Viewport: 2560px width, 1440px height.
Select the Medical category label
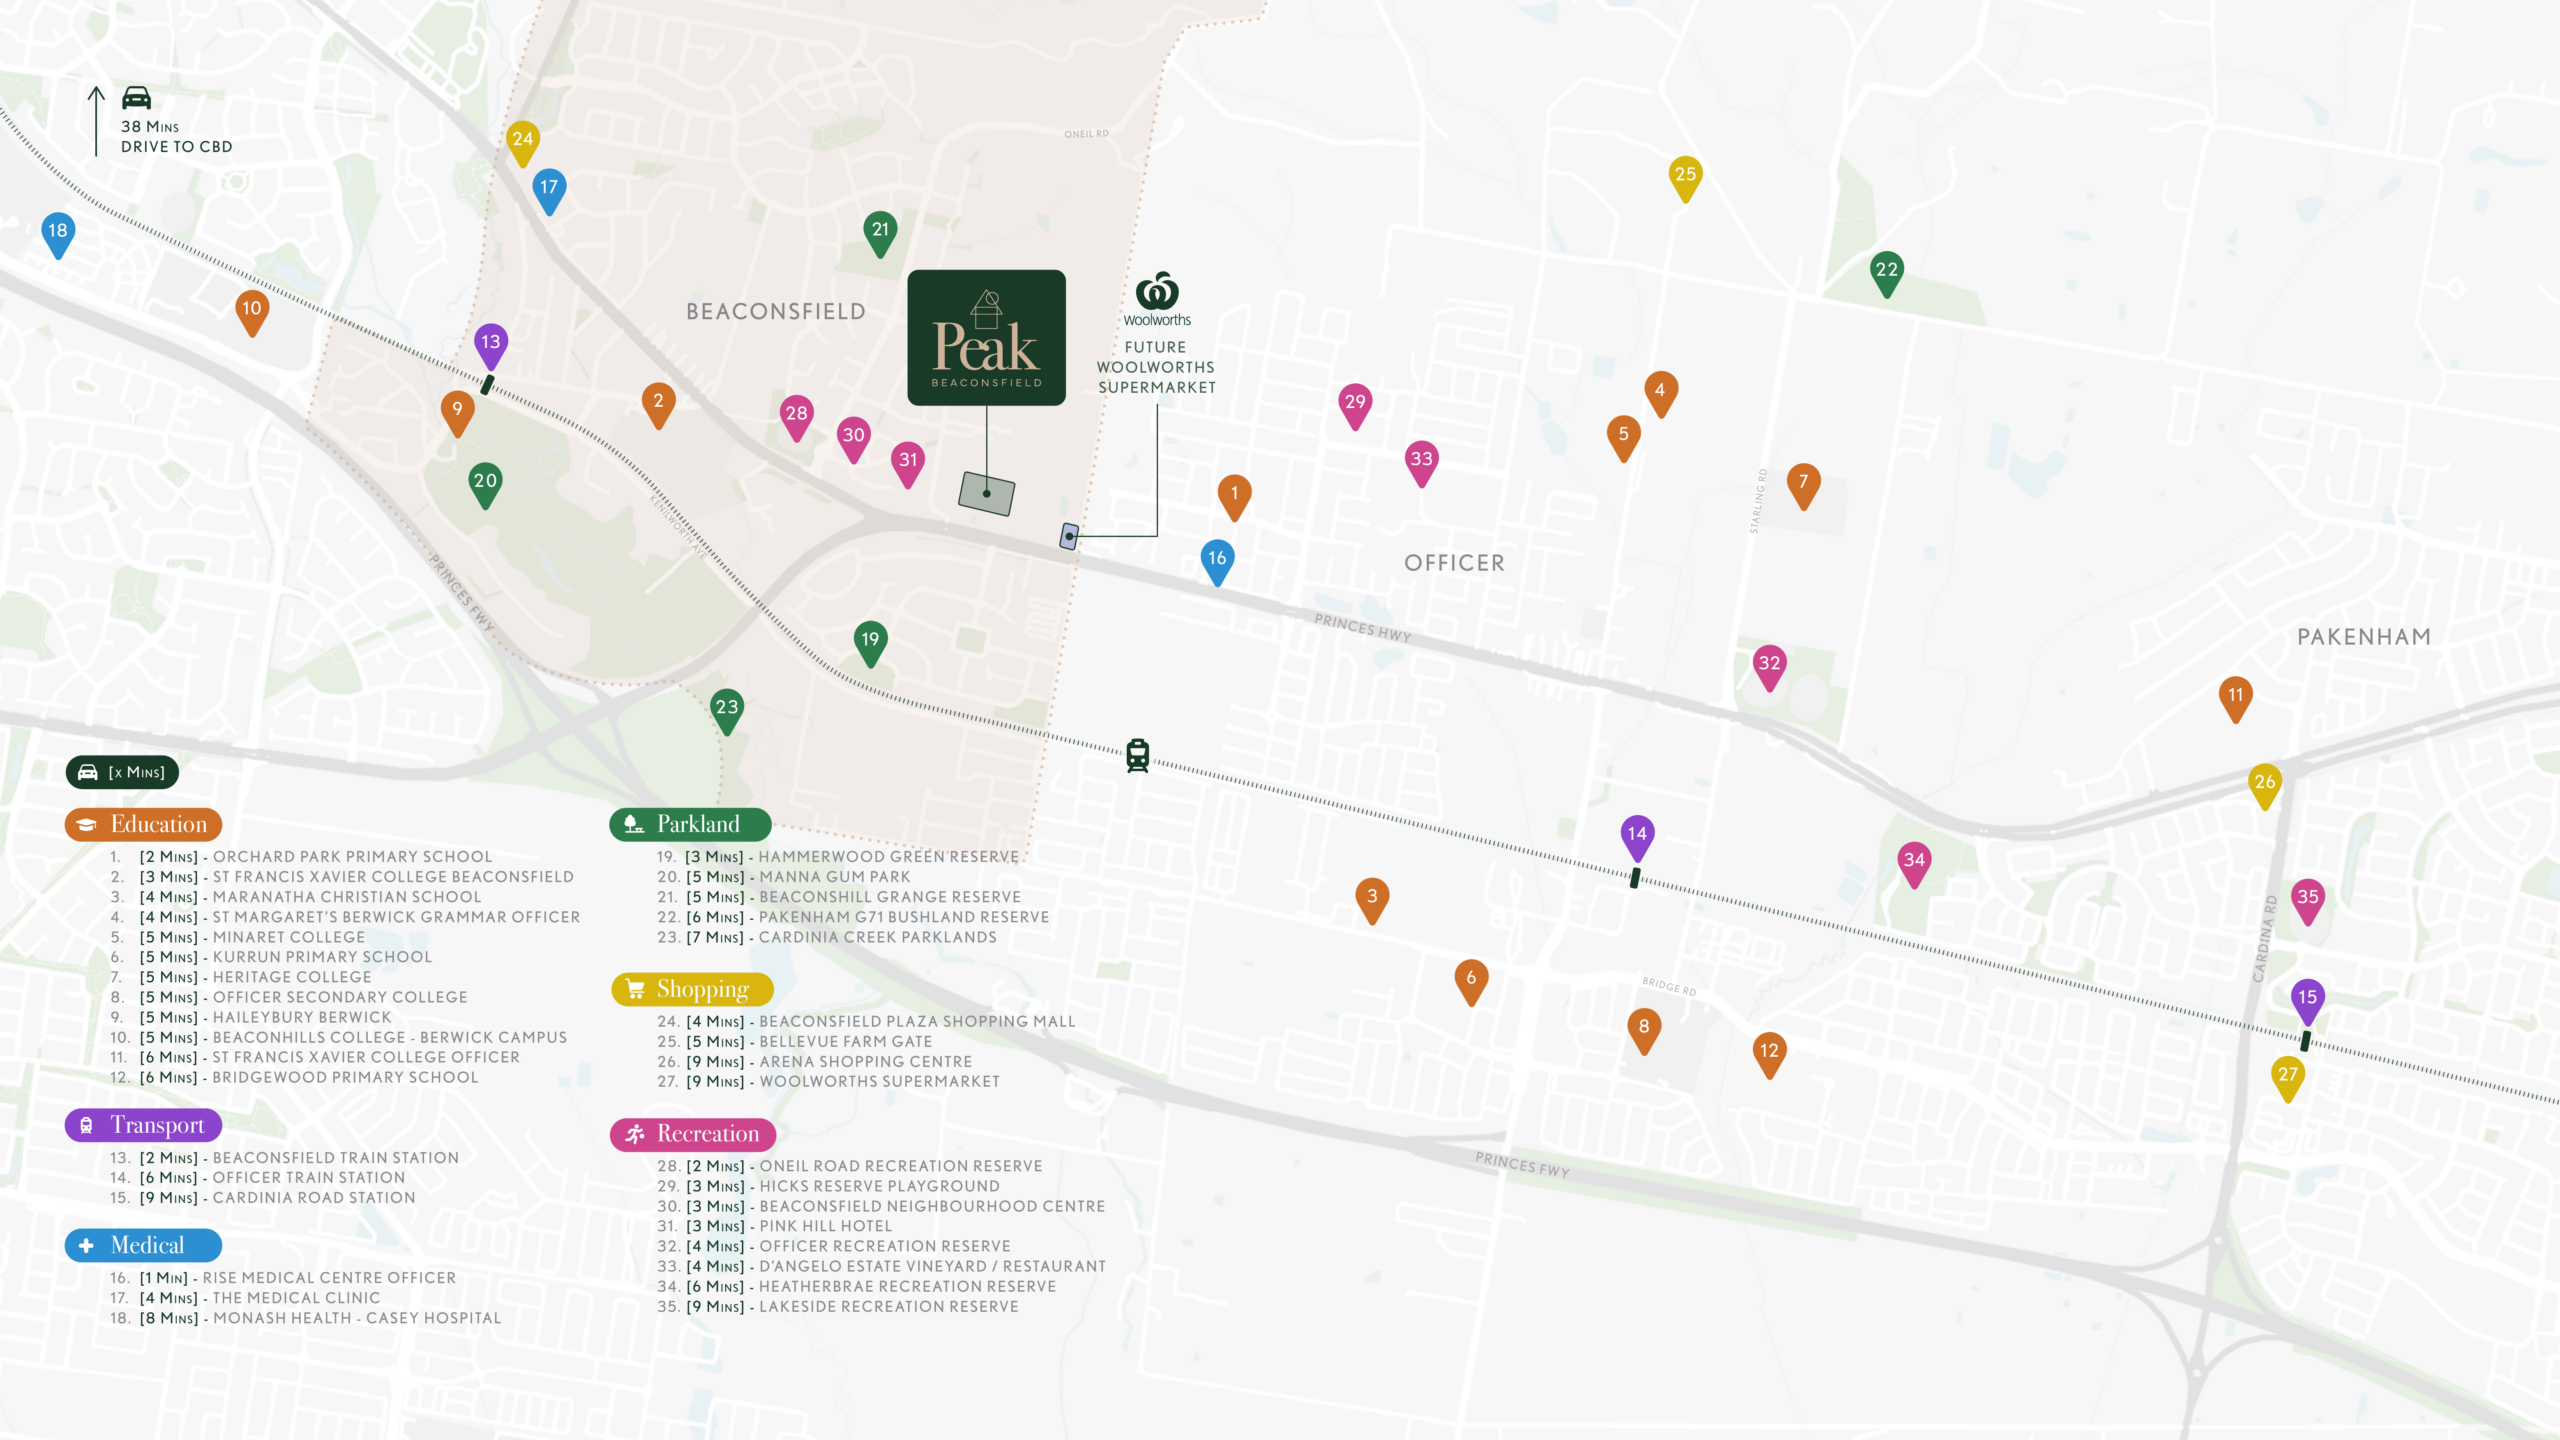point(143,1245)
